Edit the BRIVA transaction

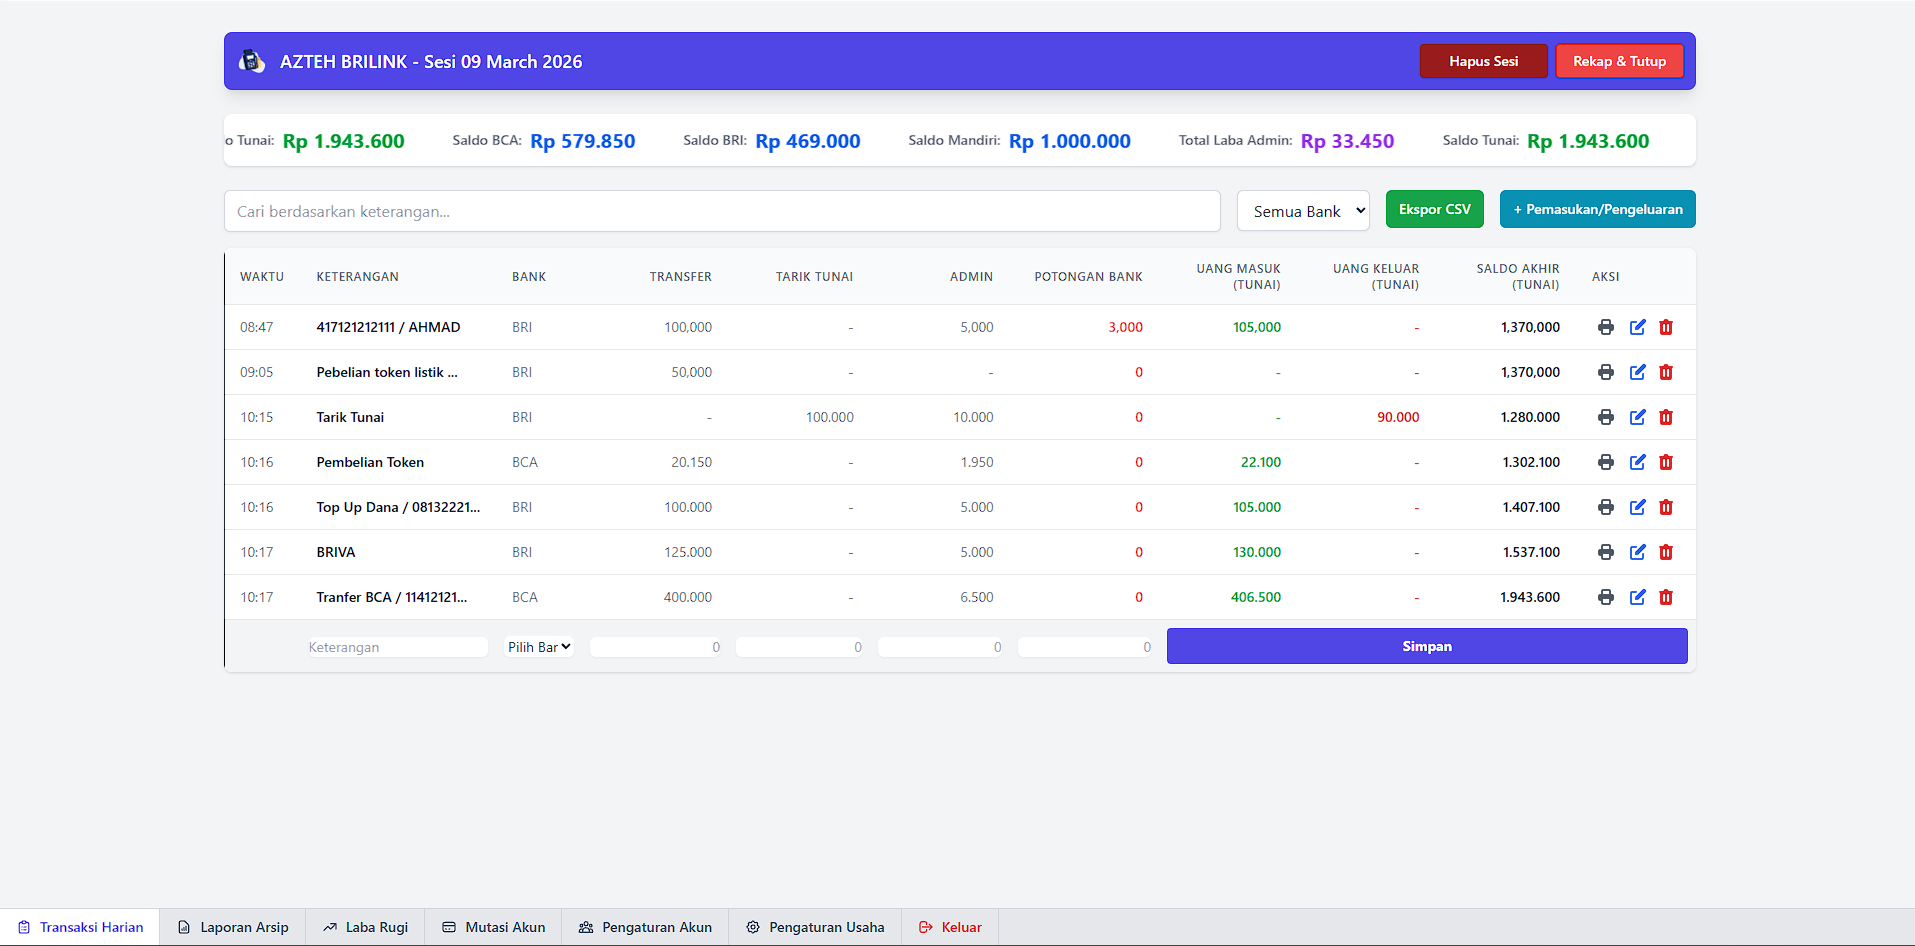1637,552
